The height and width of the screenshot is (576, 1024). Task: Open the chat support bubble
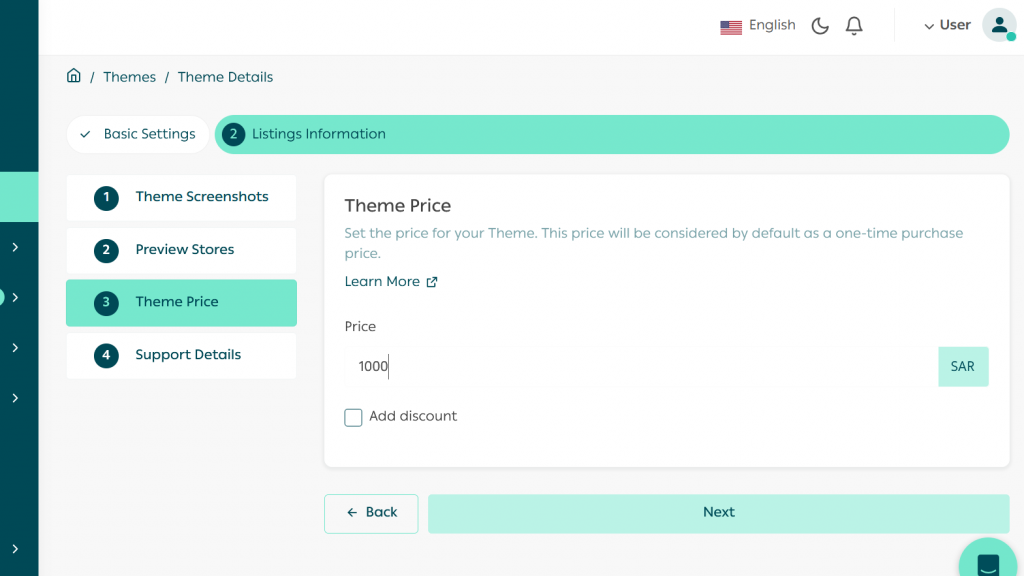pos(988,562)
